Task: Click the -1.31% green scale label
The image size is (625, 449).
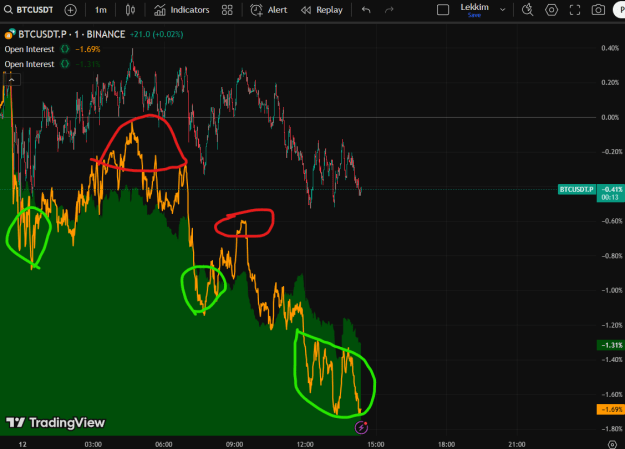Action: coord(611,345)
